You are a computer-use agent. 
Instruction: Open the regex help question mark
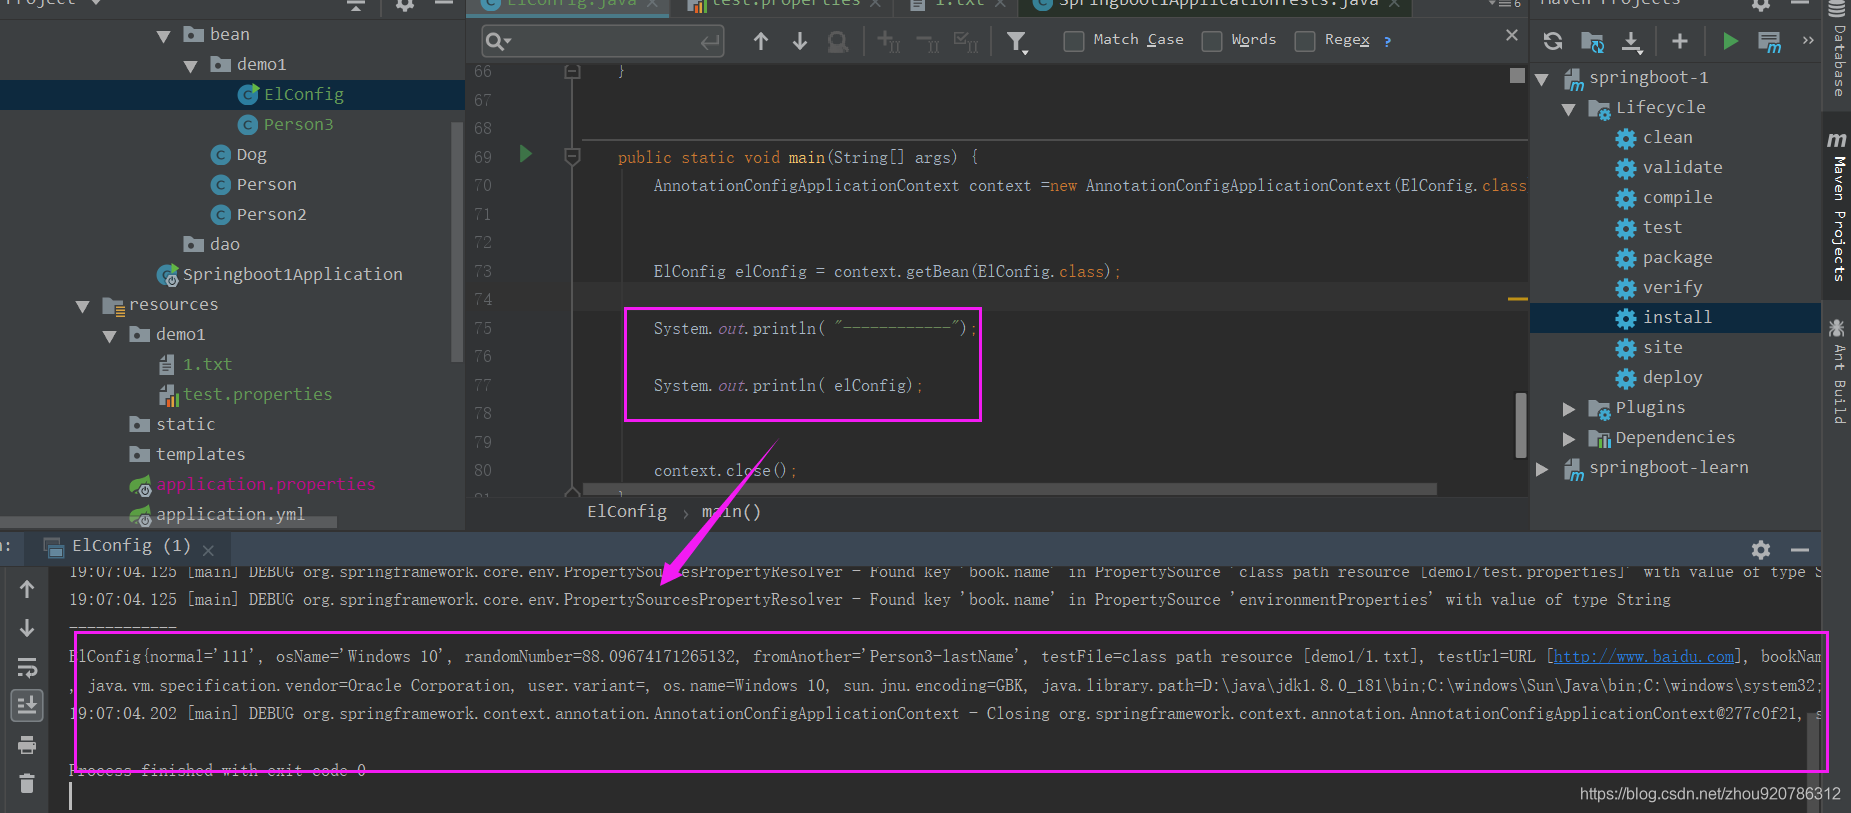point(1387,41)
